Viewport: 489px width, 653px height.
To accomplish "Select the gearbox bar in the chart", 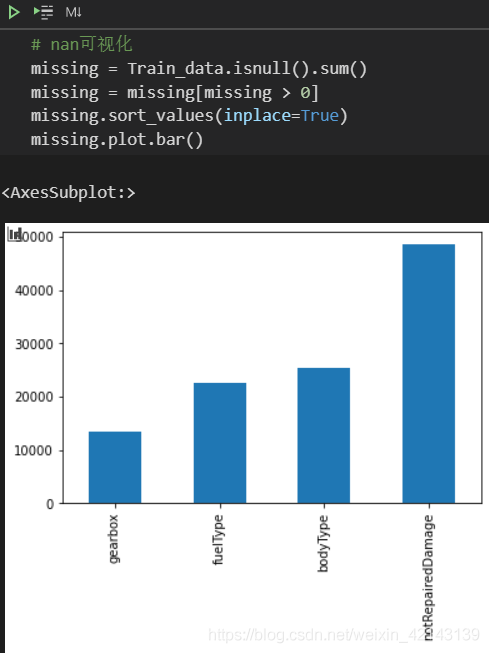I will (115, 467).
